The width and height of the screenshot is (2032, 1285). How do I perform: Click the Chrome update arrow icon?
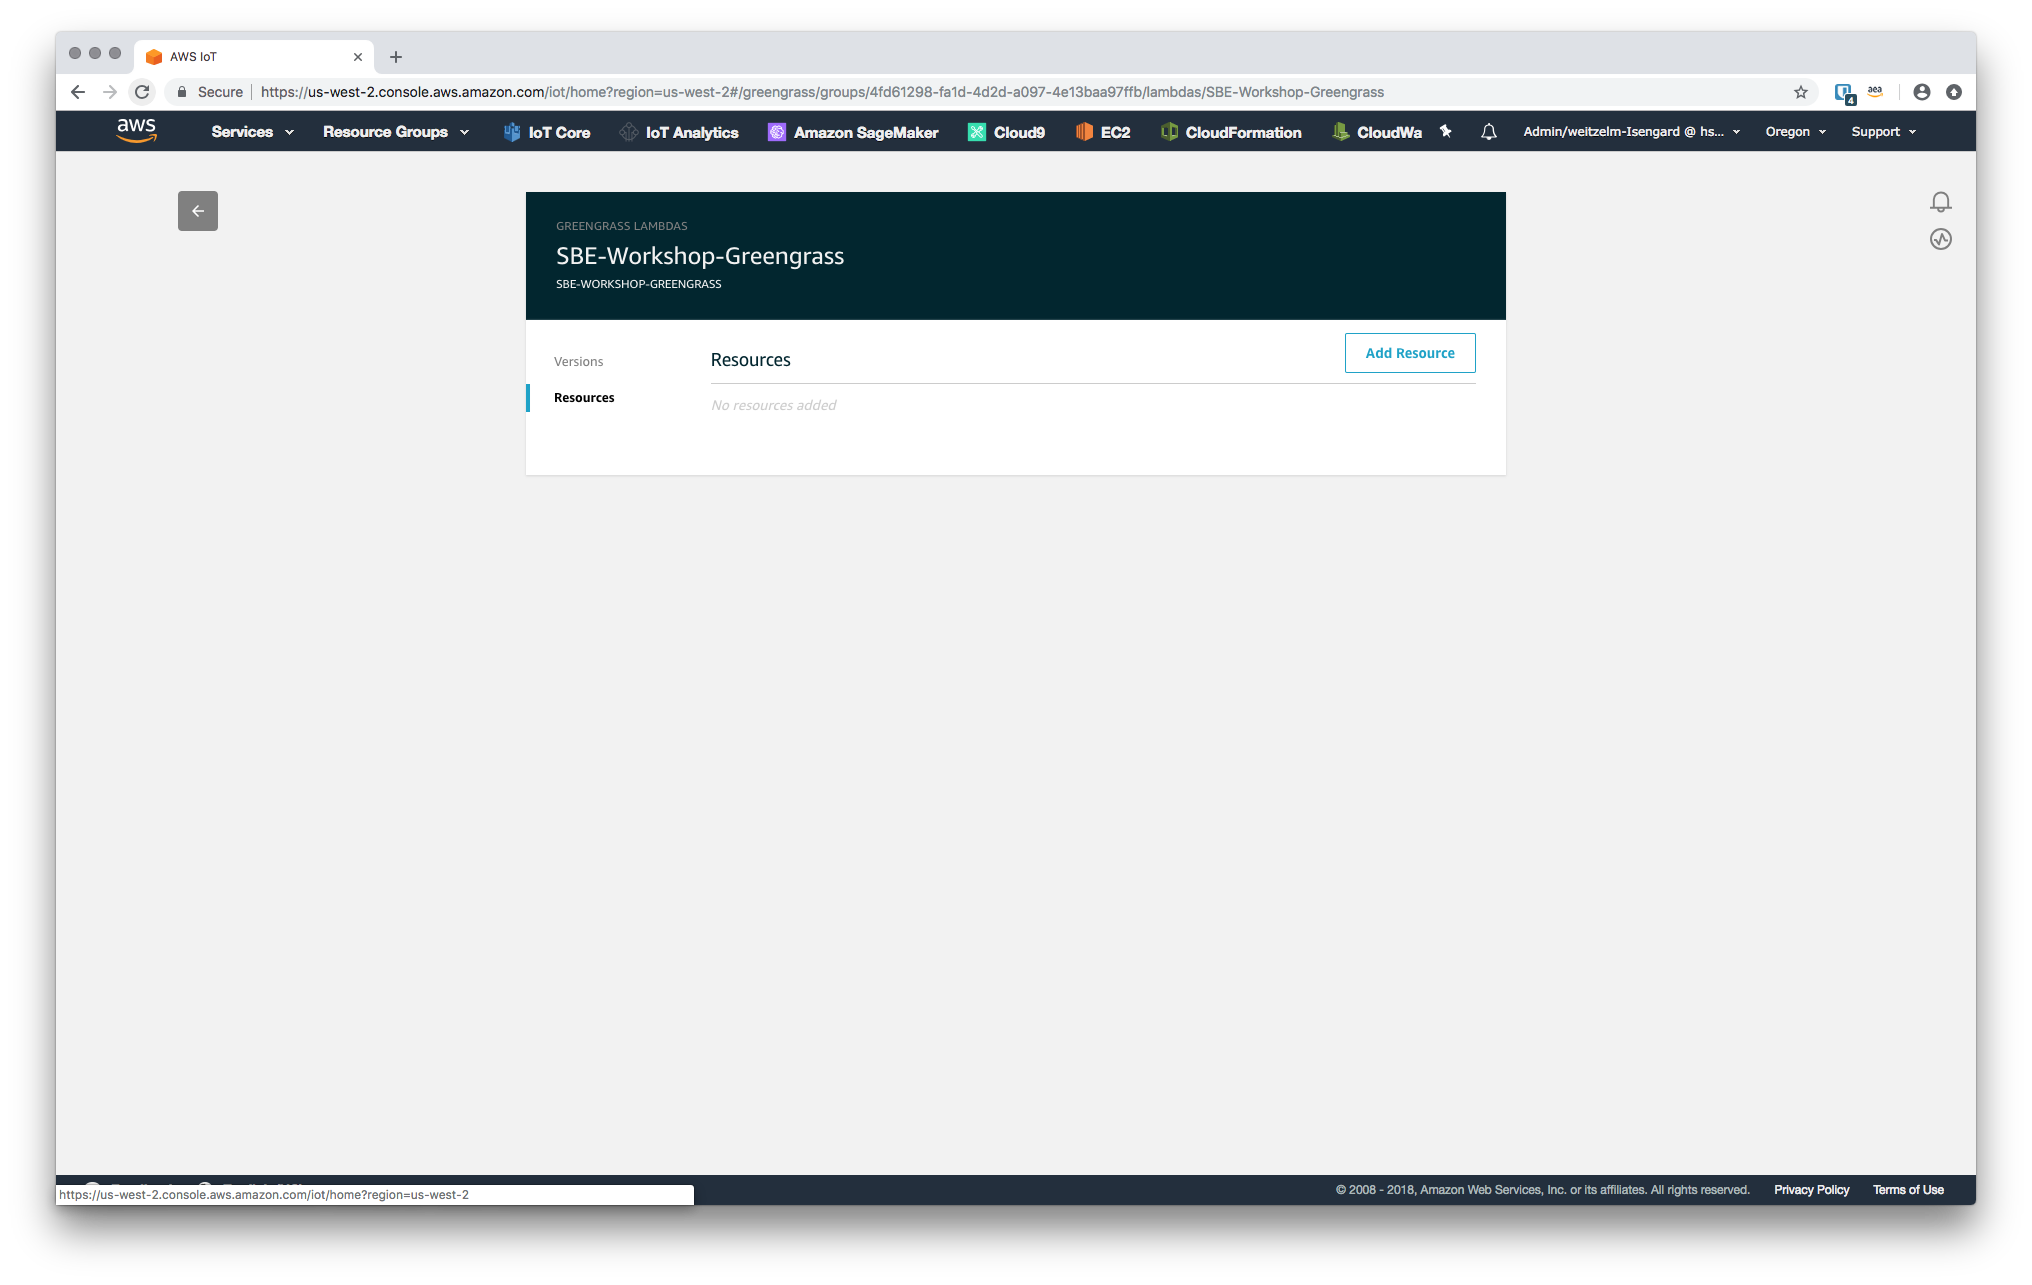click(1954, 92)
